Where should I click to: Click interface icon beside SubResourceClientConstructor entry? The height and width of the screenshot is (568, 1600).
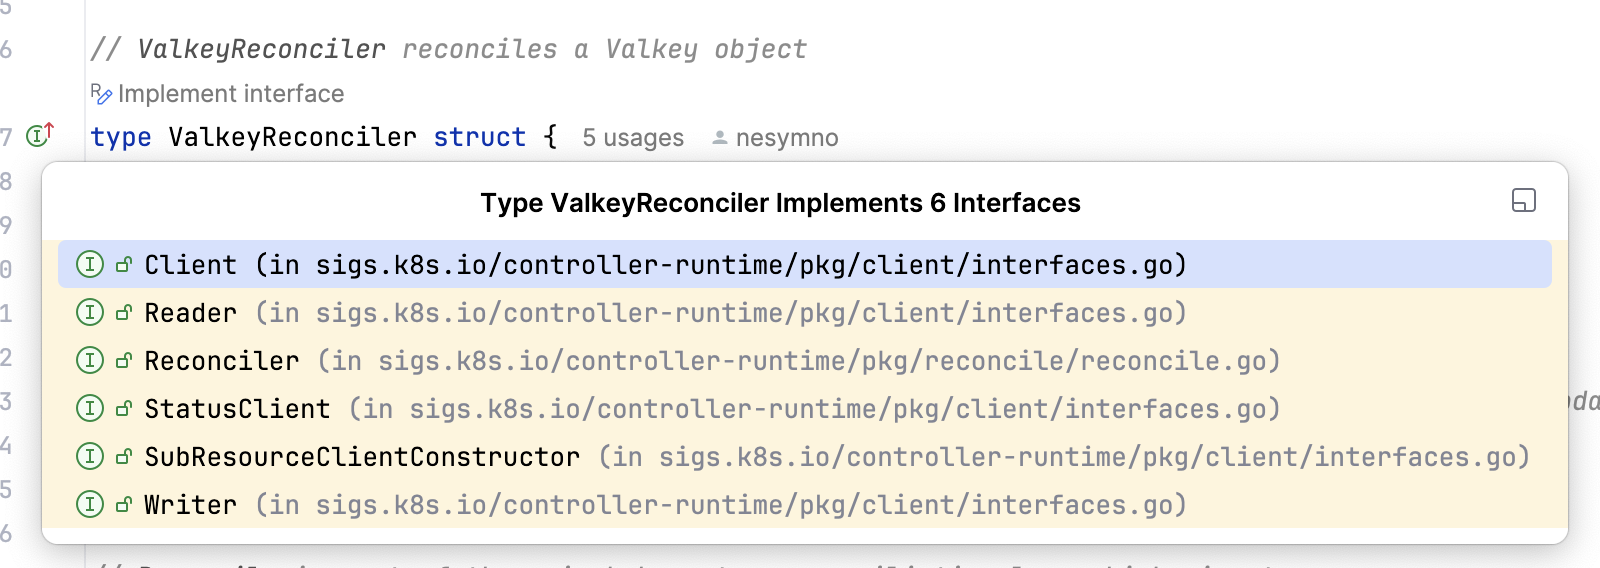point(90,457)
